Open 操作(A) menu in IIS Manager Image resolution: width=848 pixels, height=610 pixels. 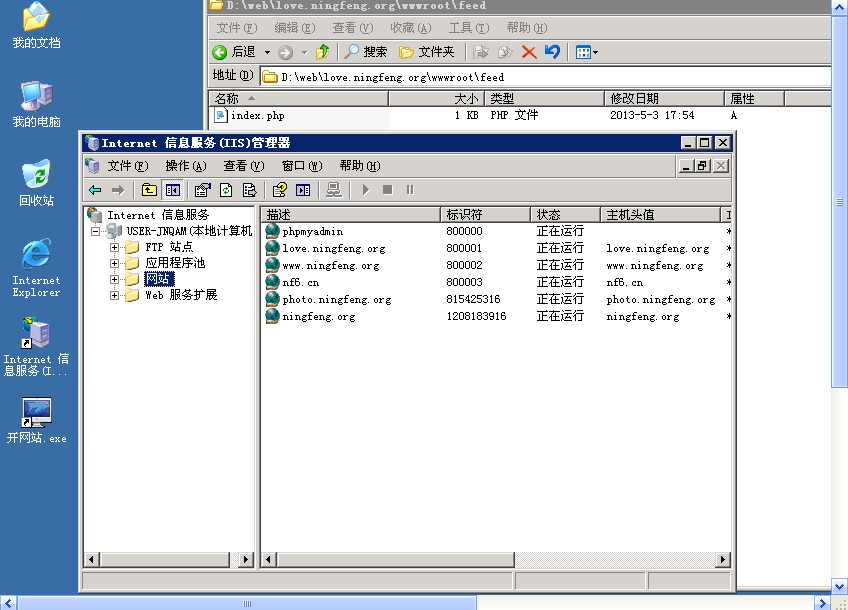pos(186,165)
